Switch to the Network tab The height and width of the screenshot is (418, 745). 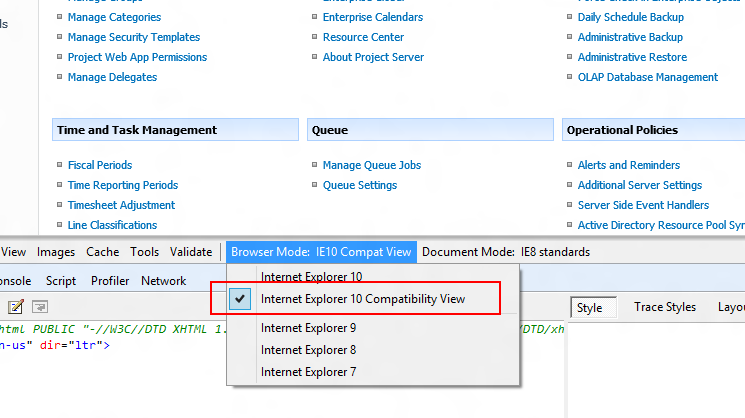pyautogui.click(x=163, y=281)
